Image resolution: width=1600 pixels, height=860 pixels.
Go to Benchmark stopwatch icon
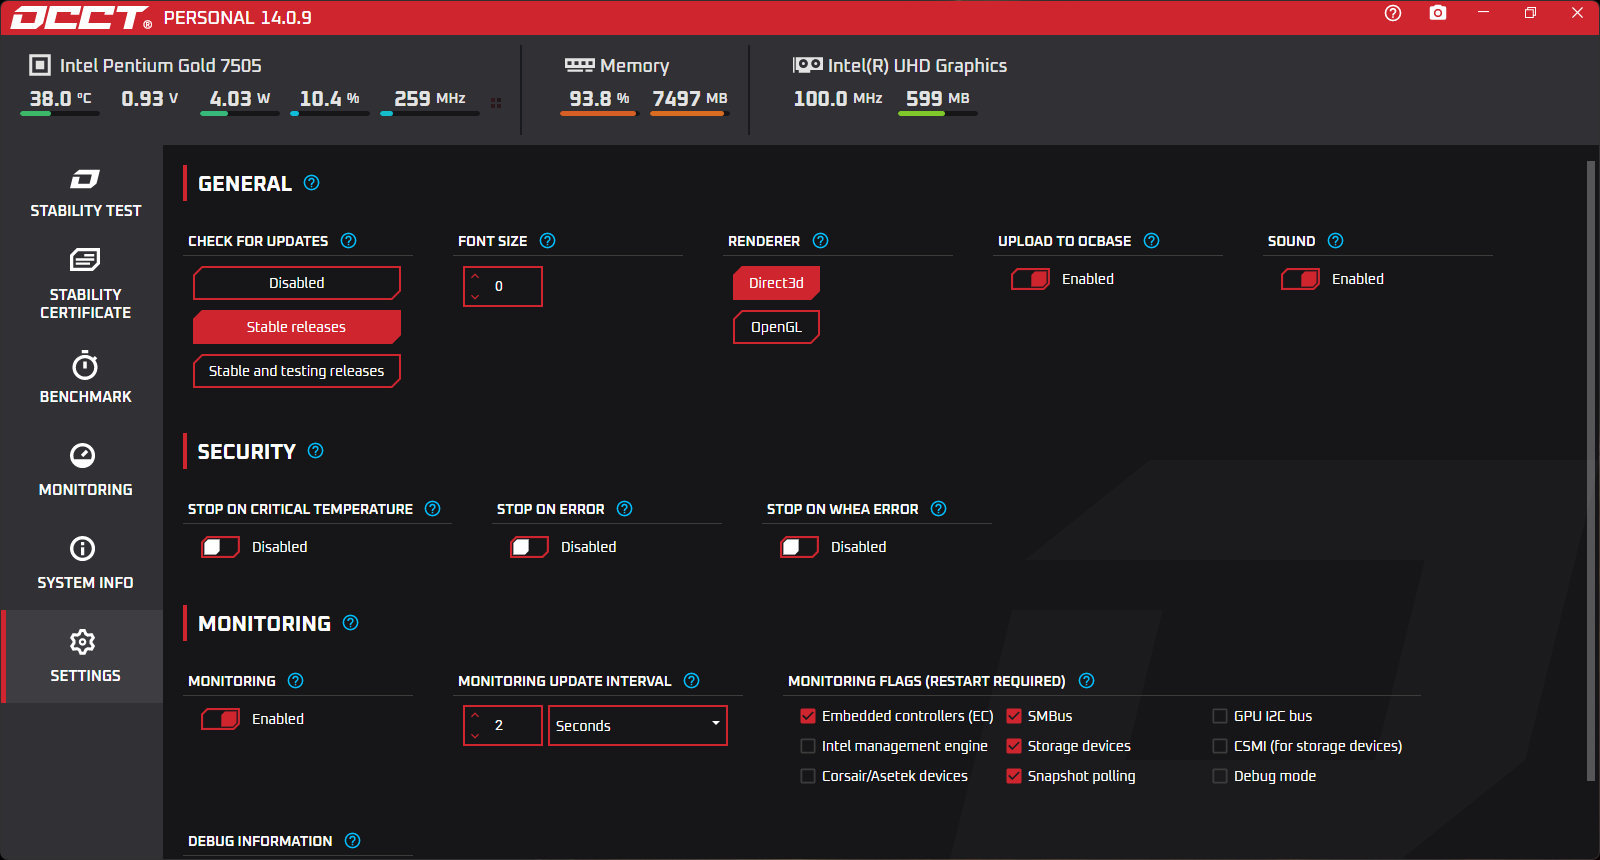click(85, 365)
